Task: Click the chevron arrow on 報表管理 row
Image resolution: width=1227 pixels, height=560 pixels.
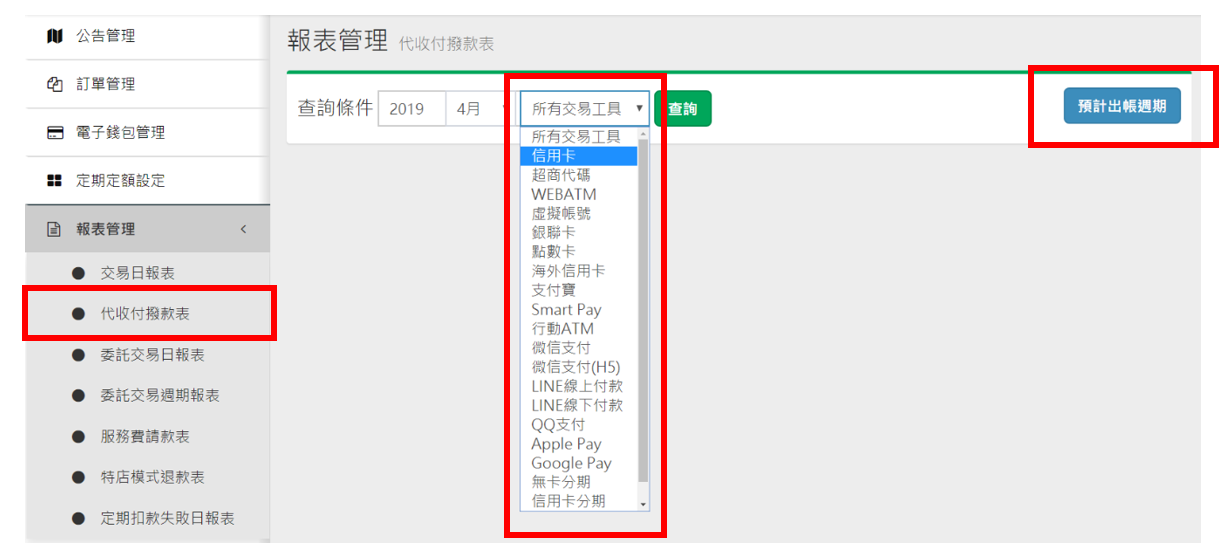Action: (x=243, y=229)
